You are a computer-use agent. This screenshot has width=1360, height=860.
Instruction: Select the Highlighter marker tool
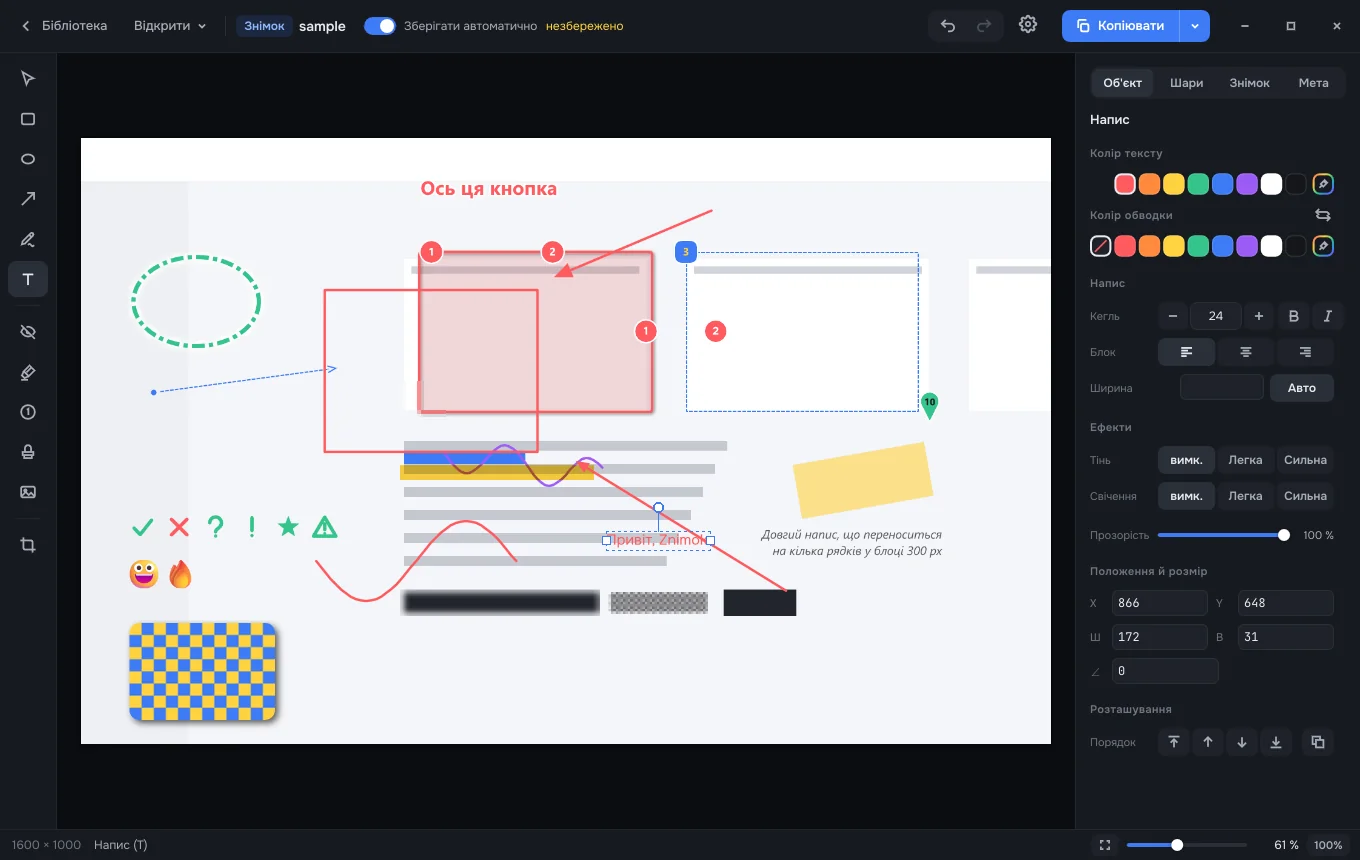pyautogui.click(x=28, y=372)
